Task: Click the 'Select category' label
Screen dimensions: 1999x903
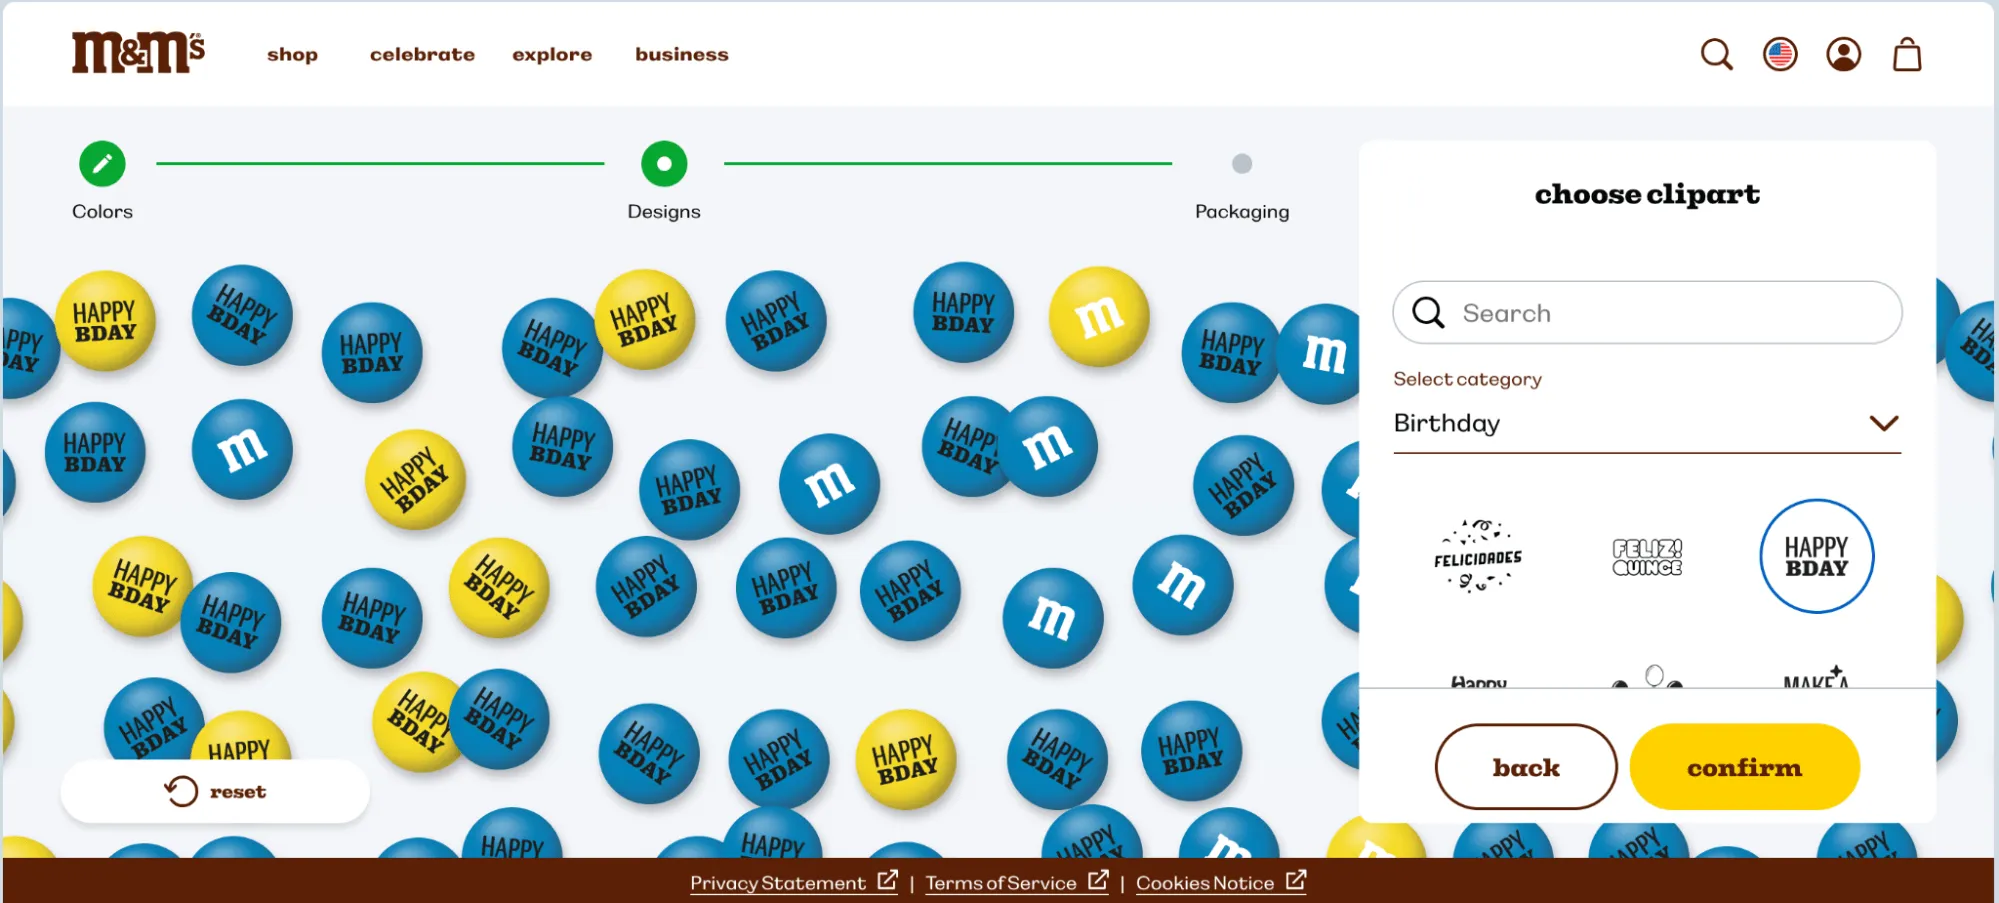Action: point(1467,379)
